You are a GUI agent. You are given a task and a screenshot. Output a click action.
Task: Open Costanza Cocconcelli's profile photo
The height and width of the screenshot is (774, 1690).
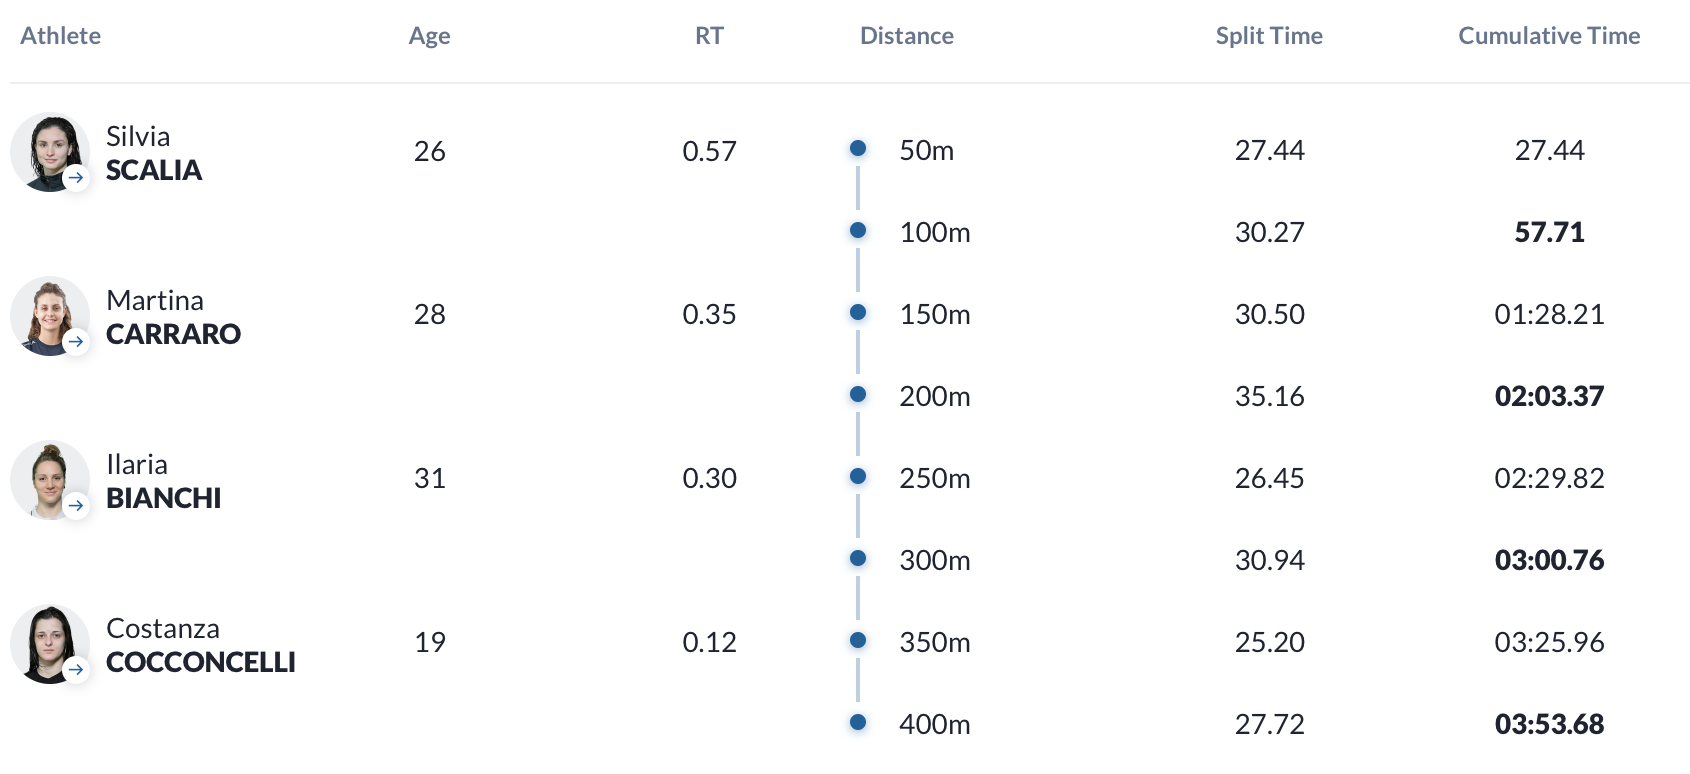[50, 644]
